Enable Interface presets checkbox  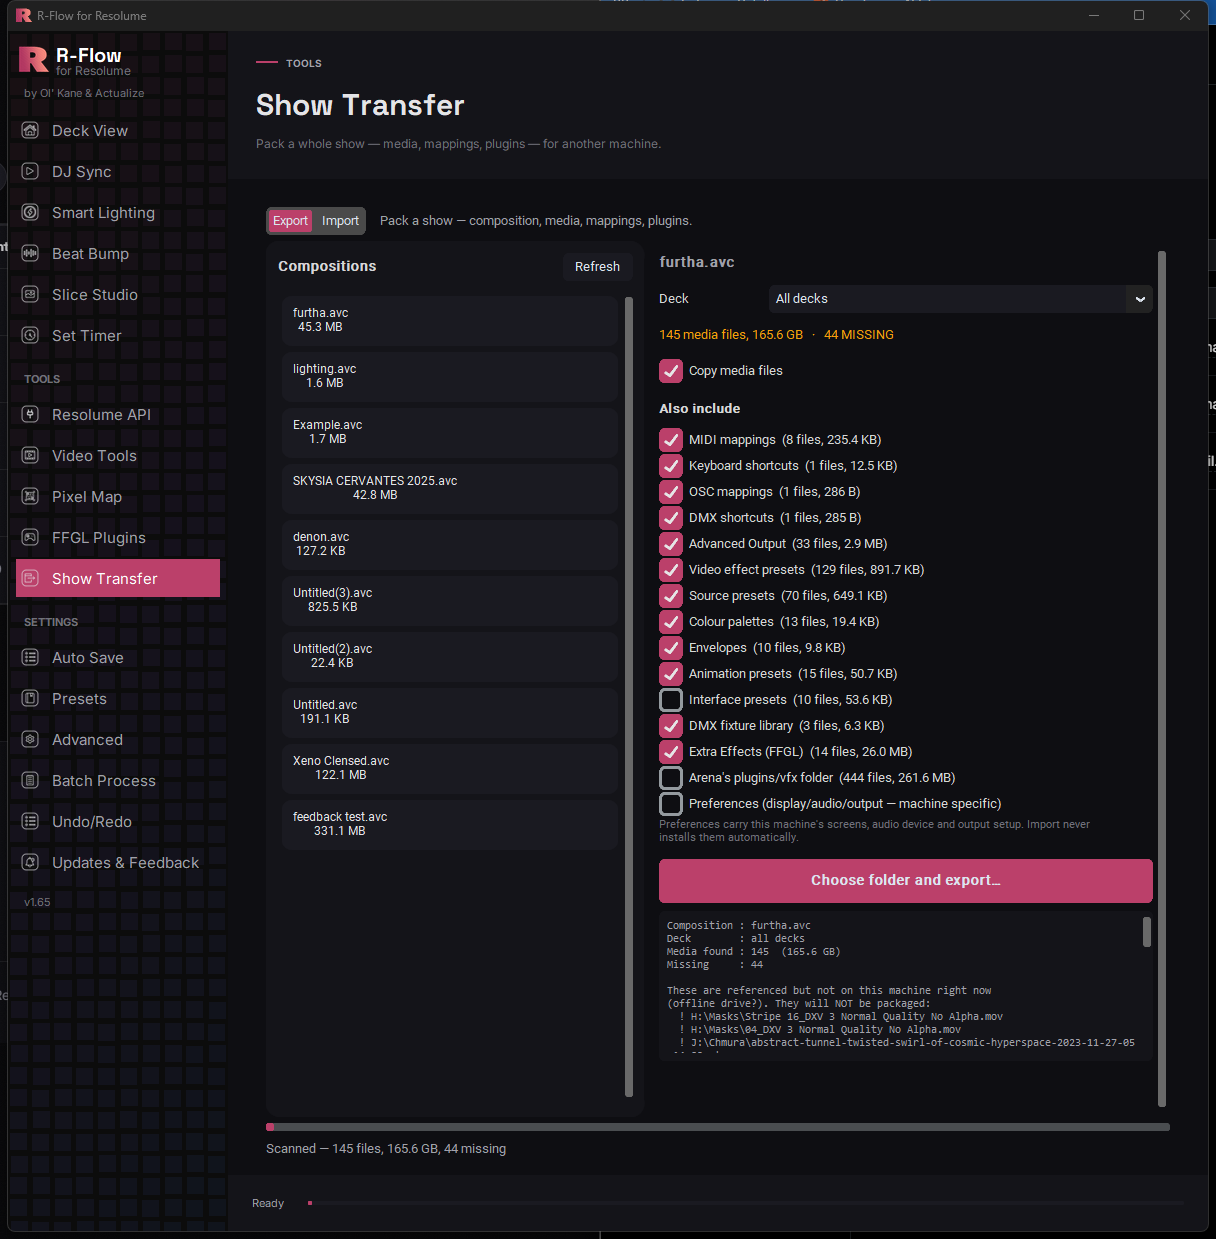pos(671,700)
